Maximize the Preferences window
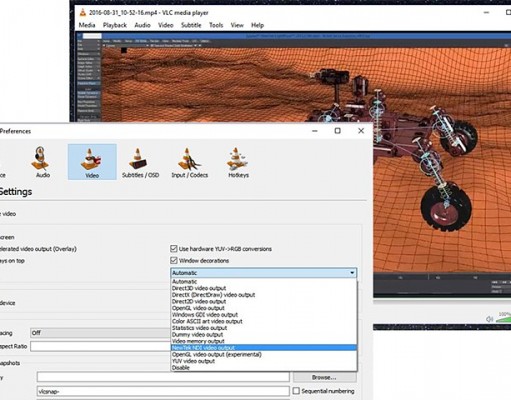Viewport: 511px width, 400px height. click(338, 131)
